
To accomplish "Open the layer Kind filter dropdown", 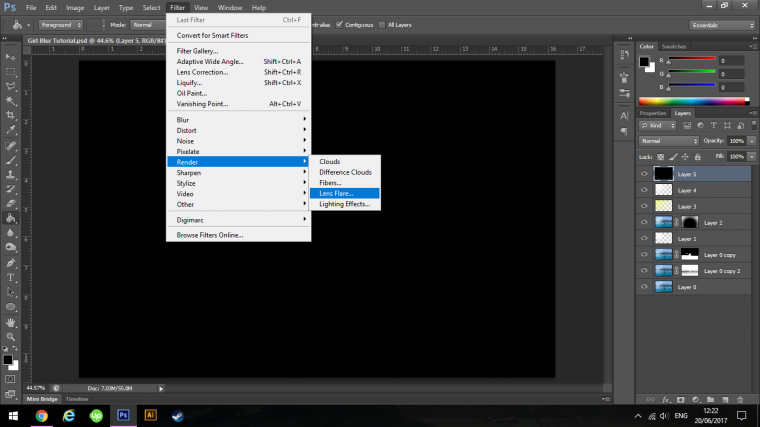I will coord(658,126).
